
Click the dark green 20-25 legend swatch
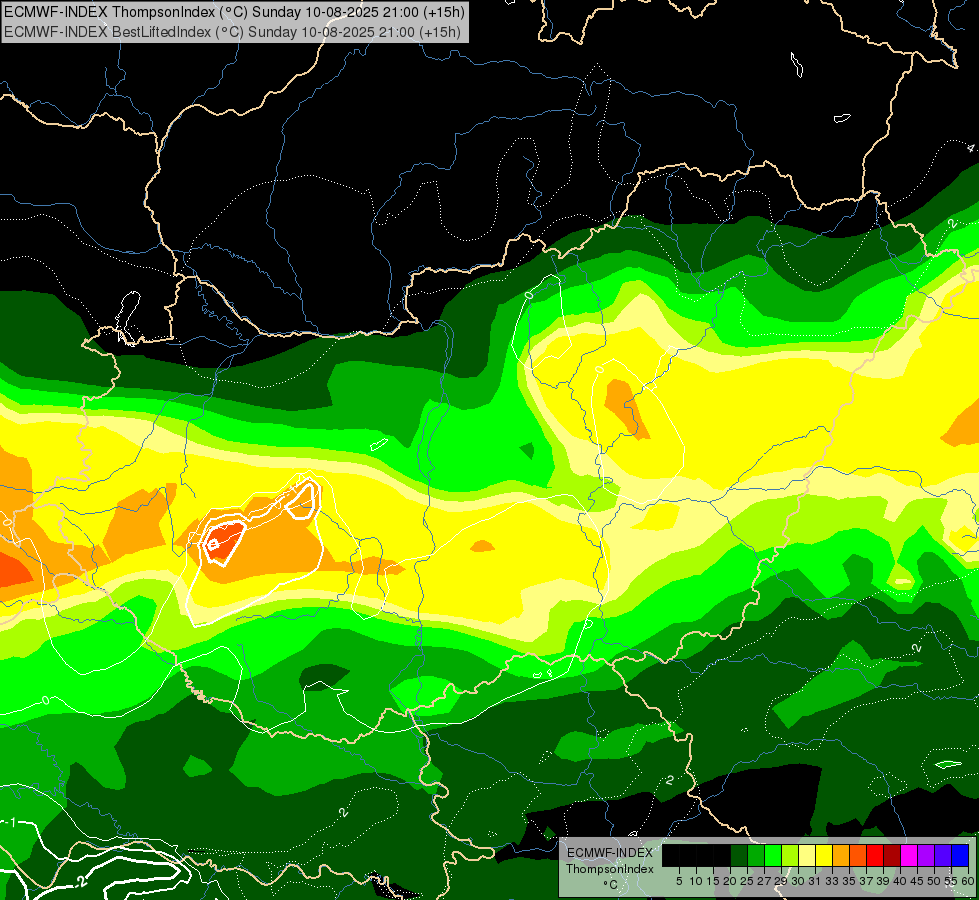click(x=739, y=855)
